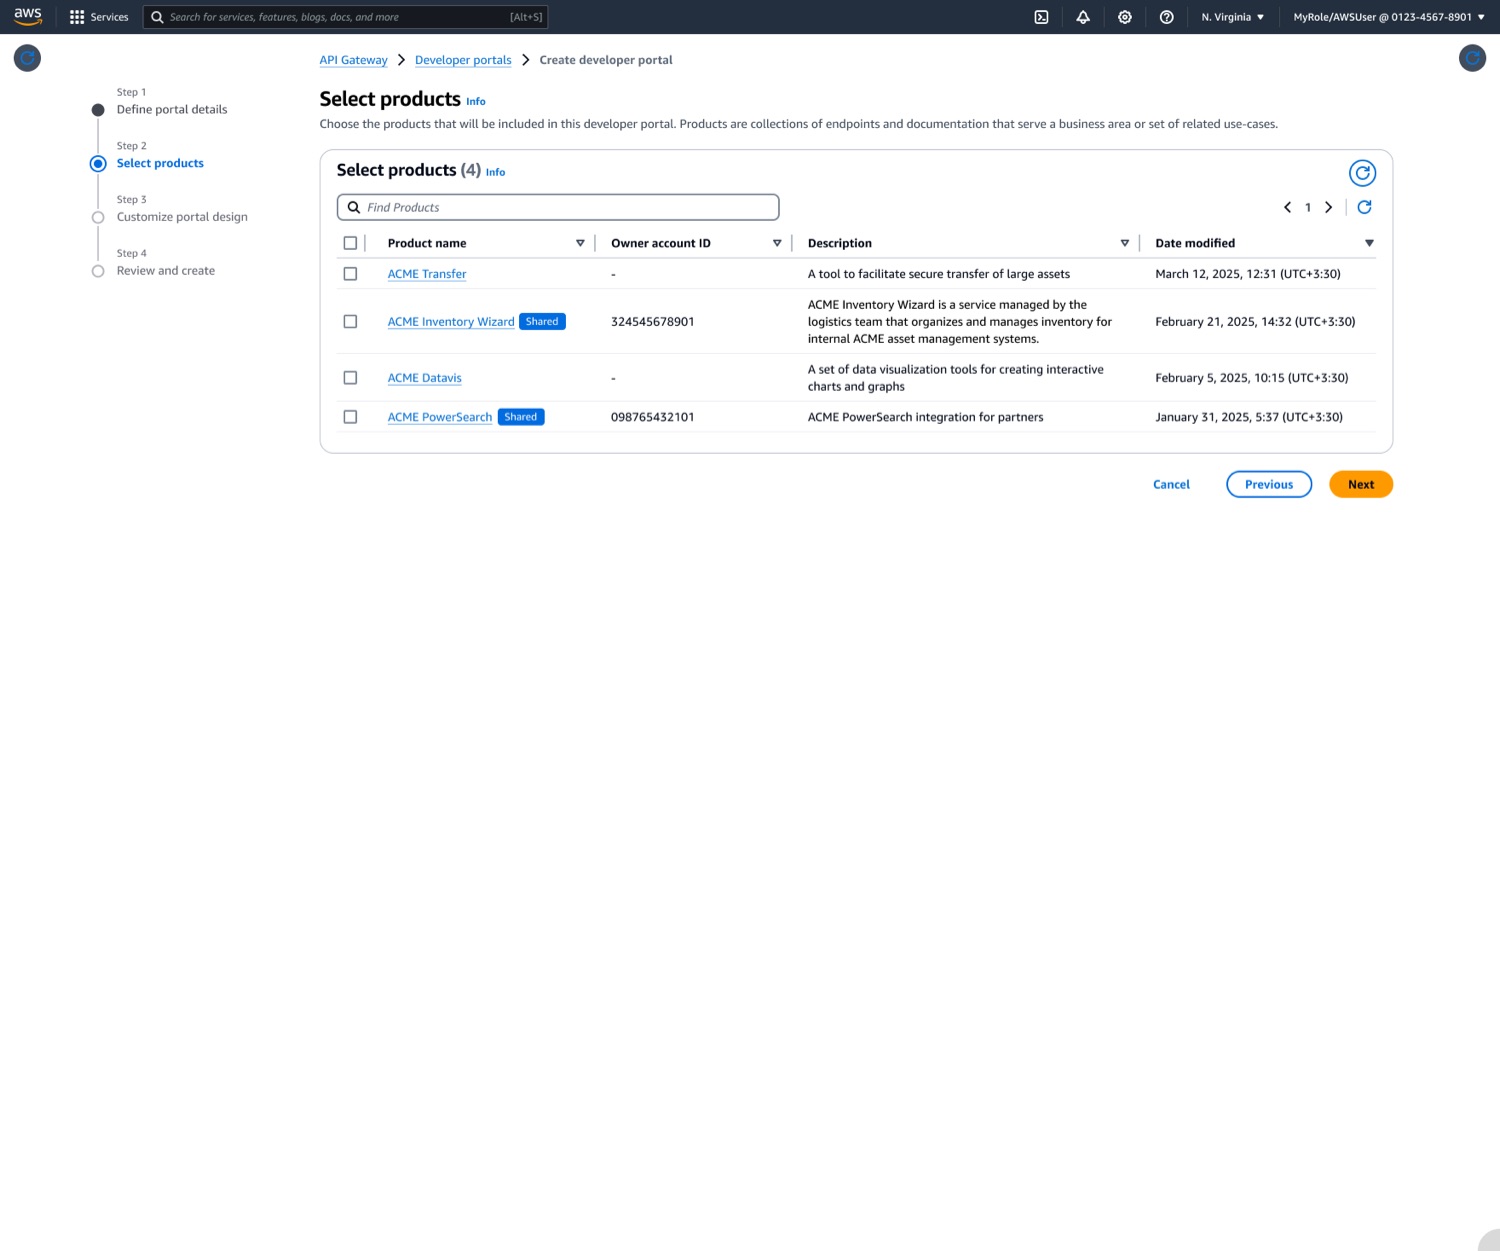This screenshot has height=1251, width=1500.
Task: Click the search magnifier in Find Products
Action: coord(353,207)
